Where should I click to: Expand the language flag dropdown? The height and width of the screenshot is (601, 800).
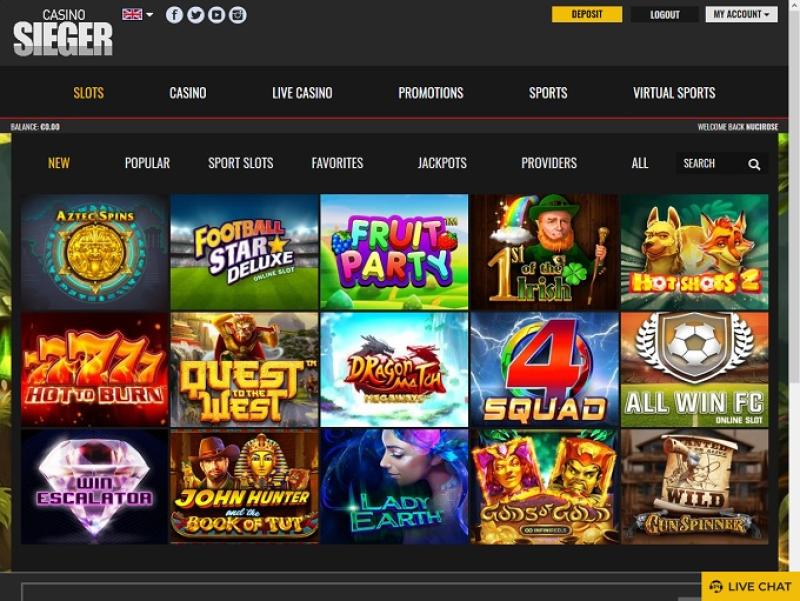point(137,14)
